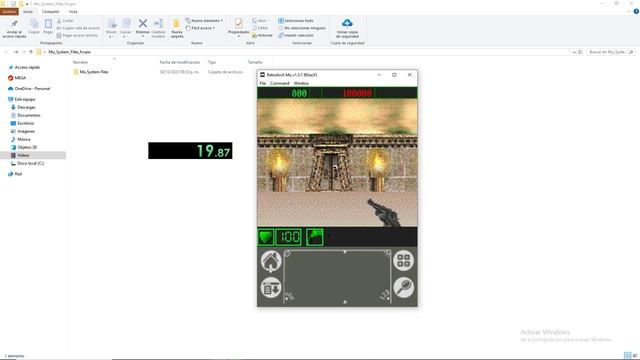640x360 pixels.
Task: Tap the green heart health icon
Action: 265,237
